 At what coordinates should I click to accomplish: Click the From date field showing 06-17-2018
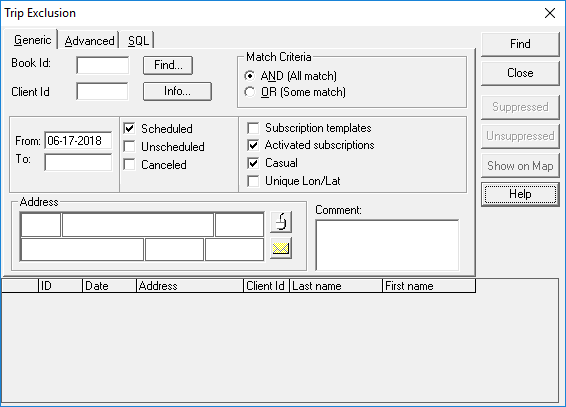click(x=78, y=140)
